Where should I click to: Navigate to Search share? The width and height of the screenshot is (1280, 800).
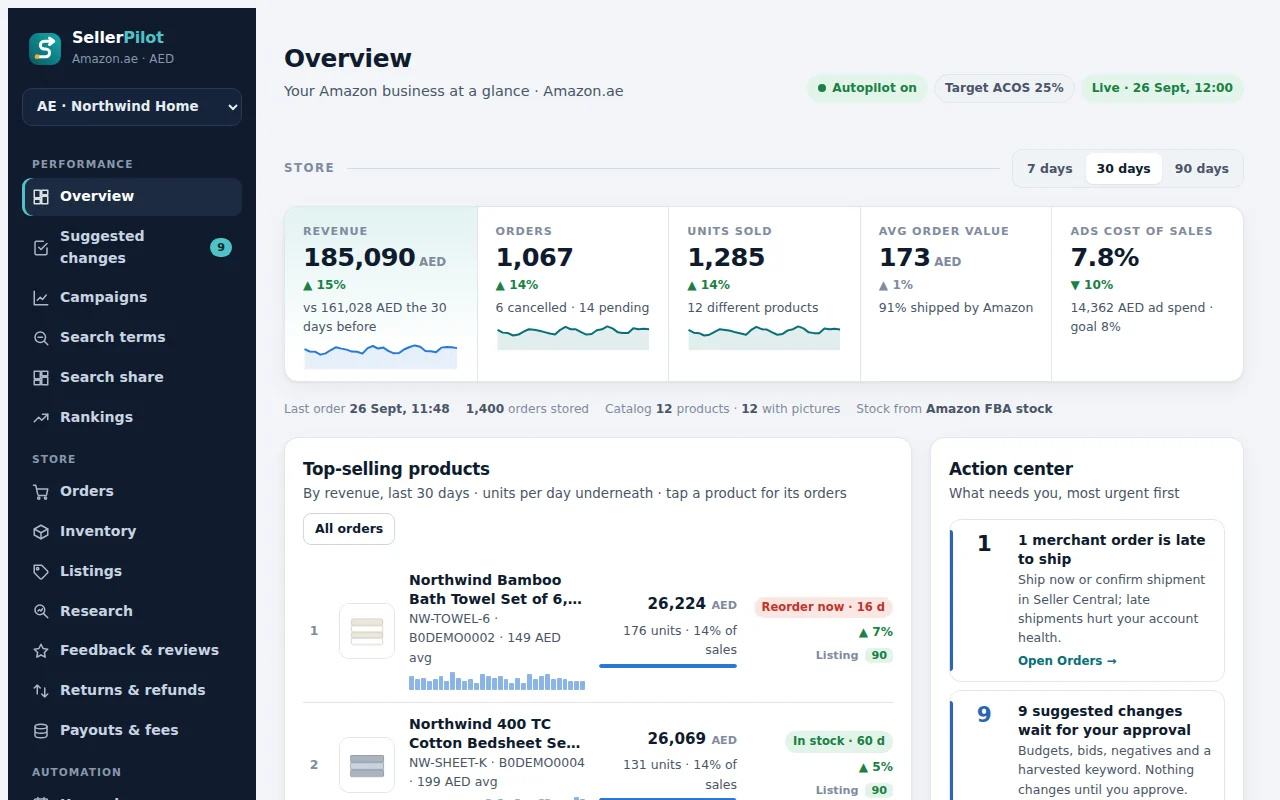pos(132,377)
